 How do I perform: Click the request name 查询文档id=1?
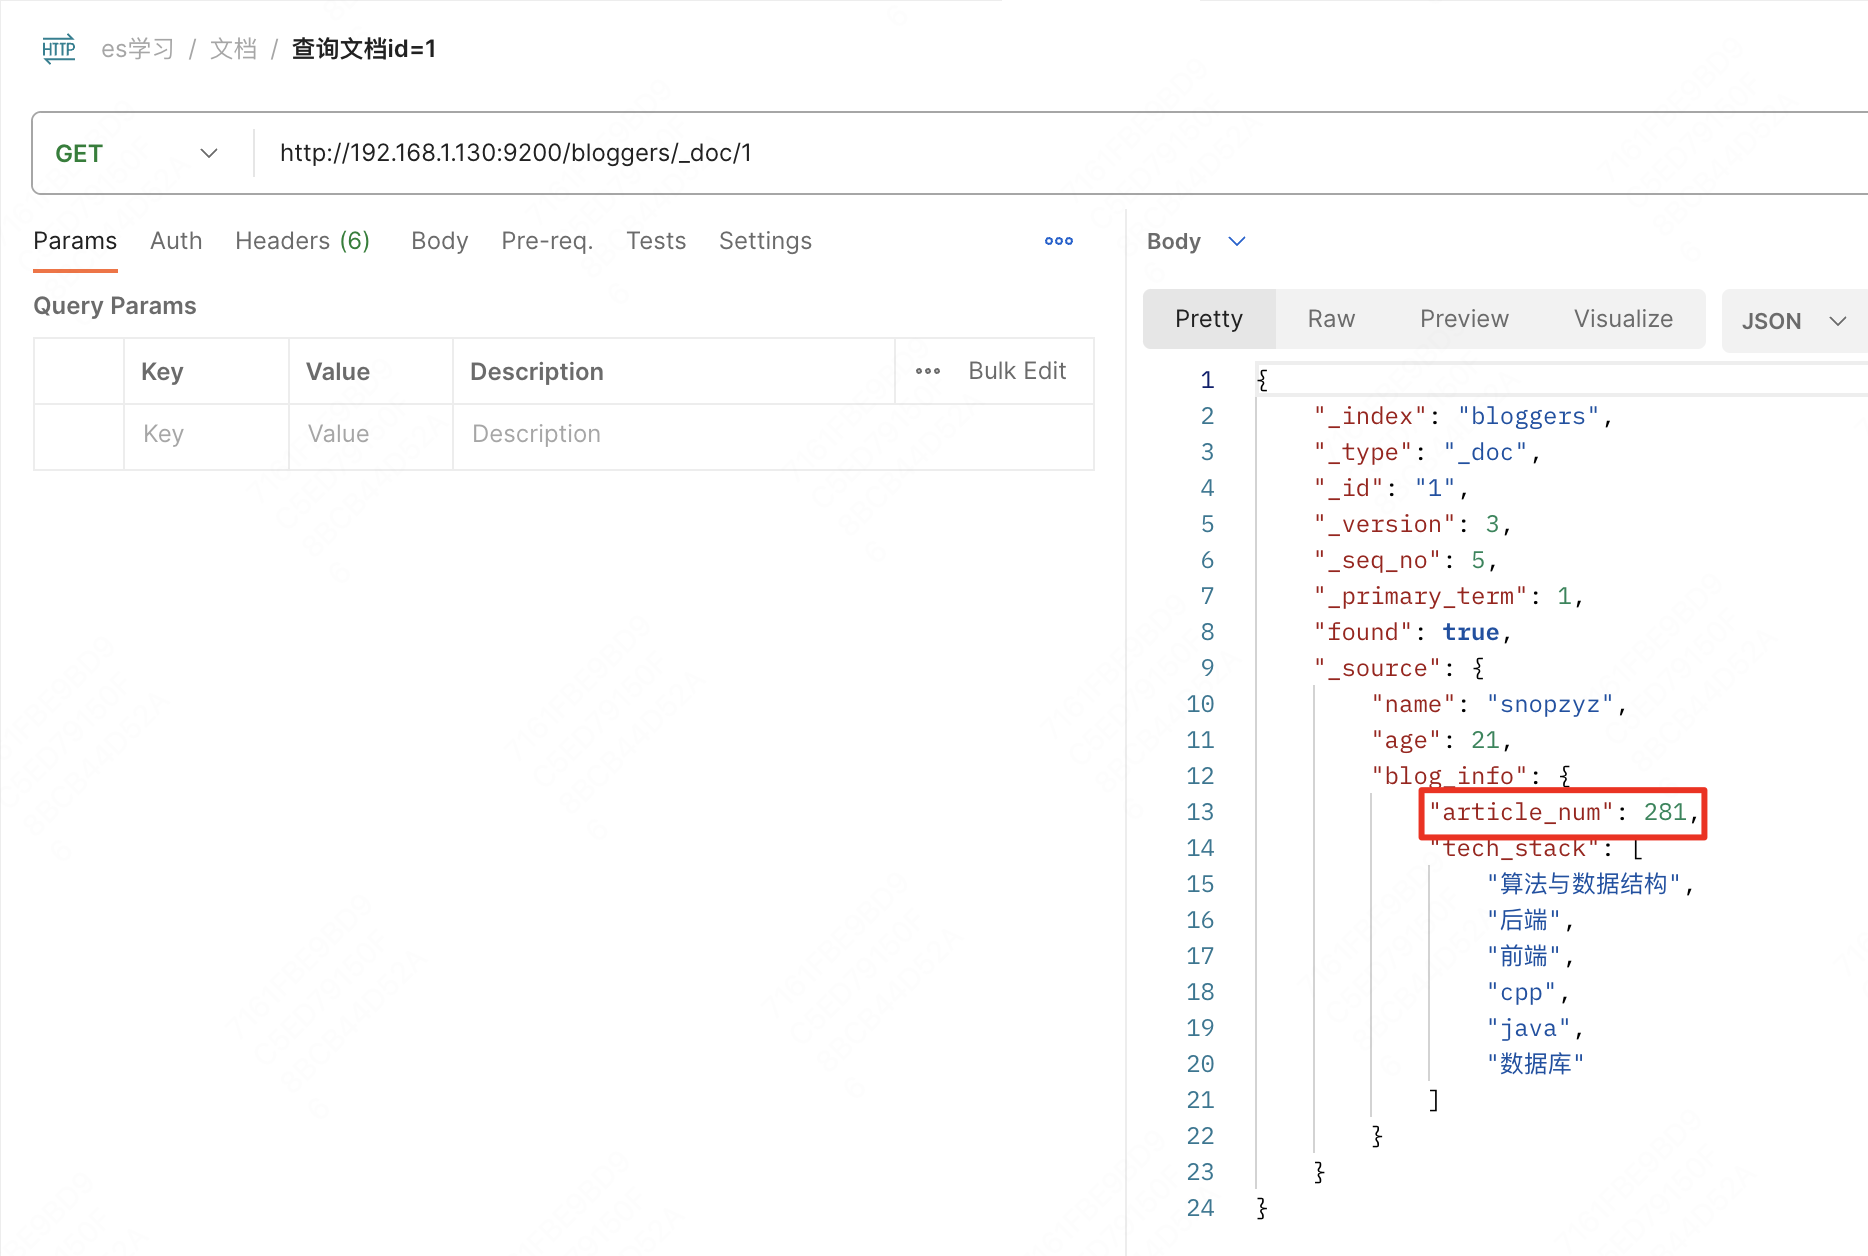point(364,49)
